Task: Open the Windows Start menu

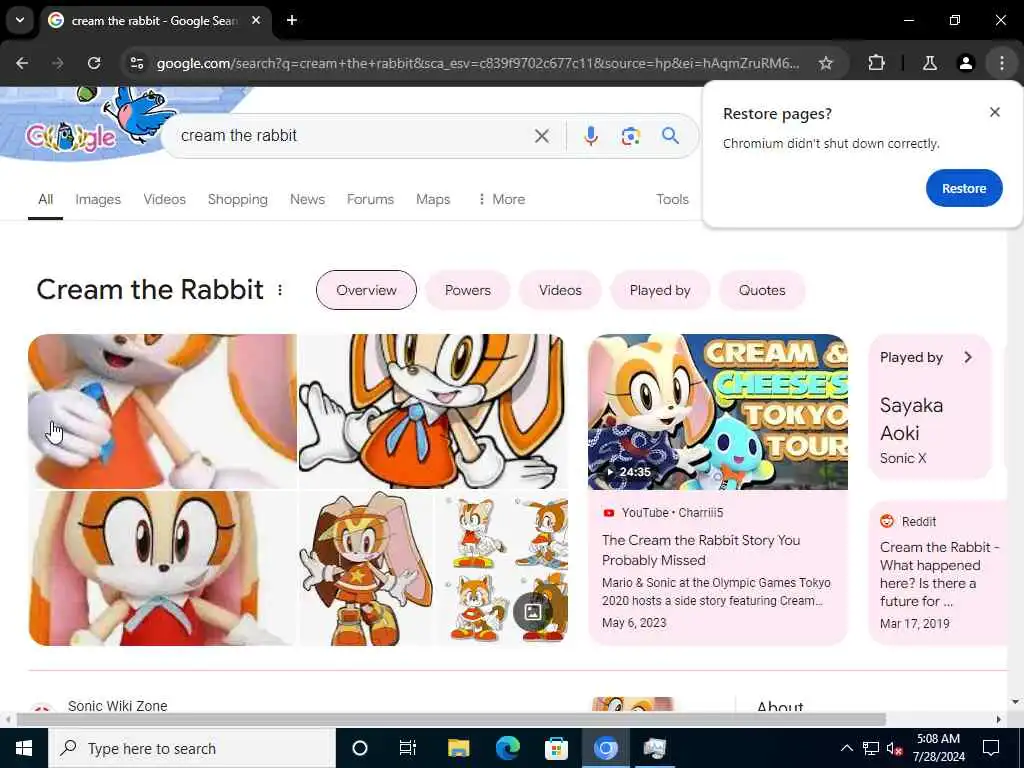Action: (x=24, y=748)
